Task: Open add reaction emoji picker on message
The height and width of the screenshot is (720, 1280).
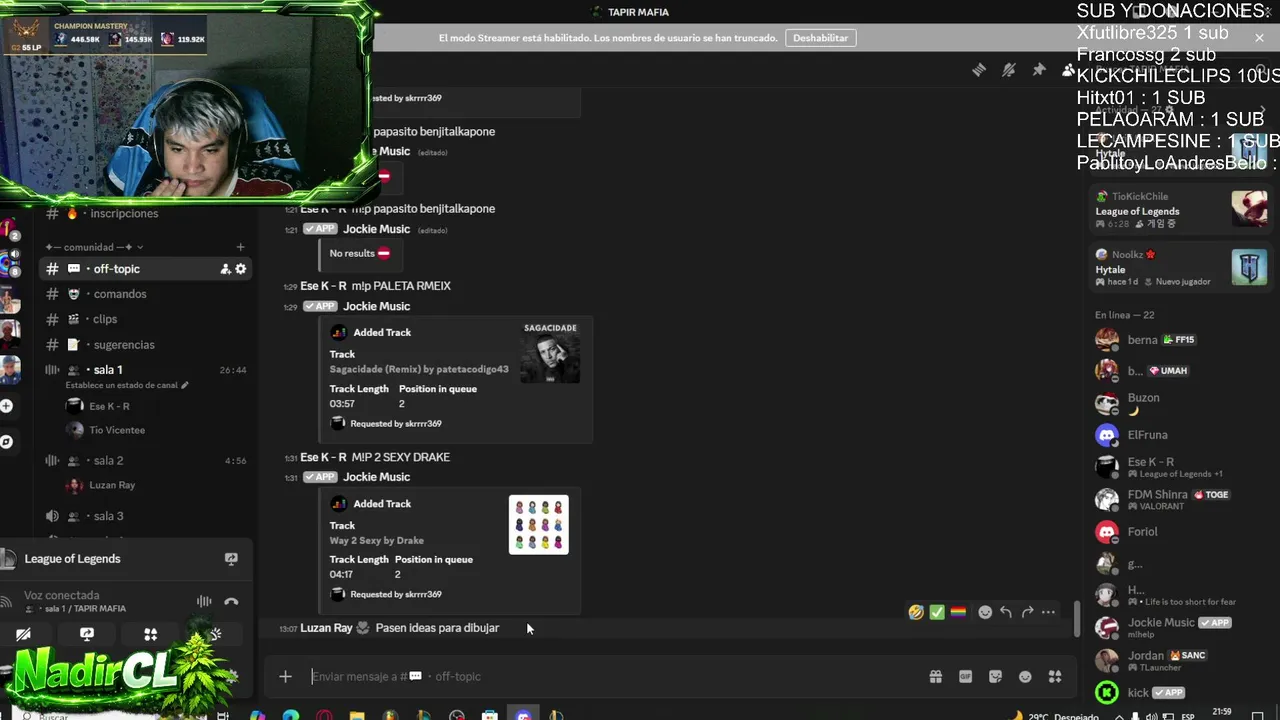Action: [985, 612]
